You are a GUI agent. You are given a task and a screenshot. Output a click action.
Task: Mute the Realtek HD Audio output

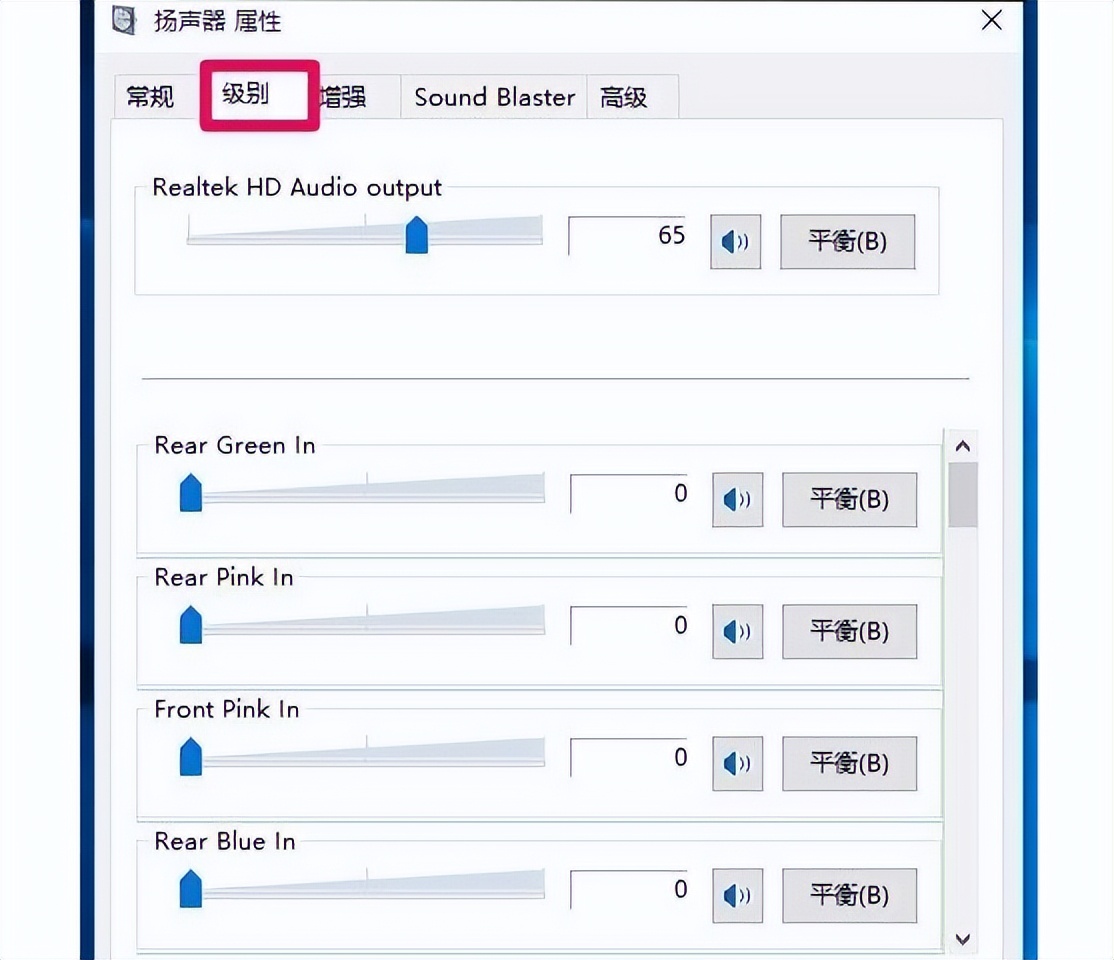click(735, 241)
